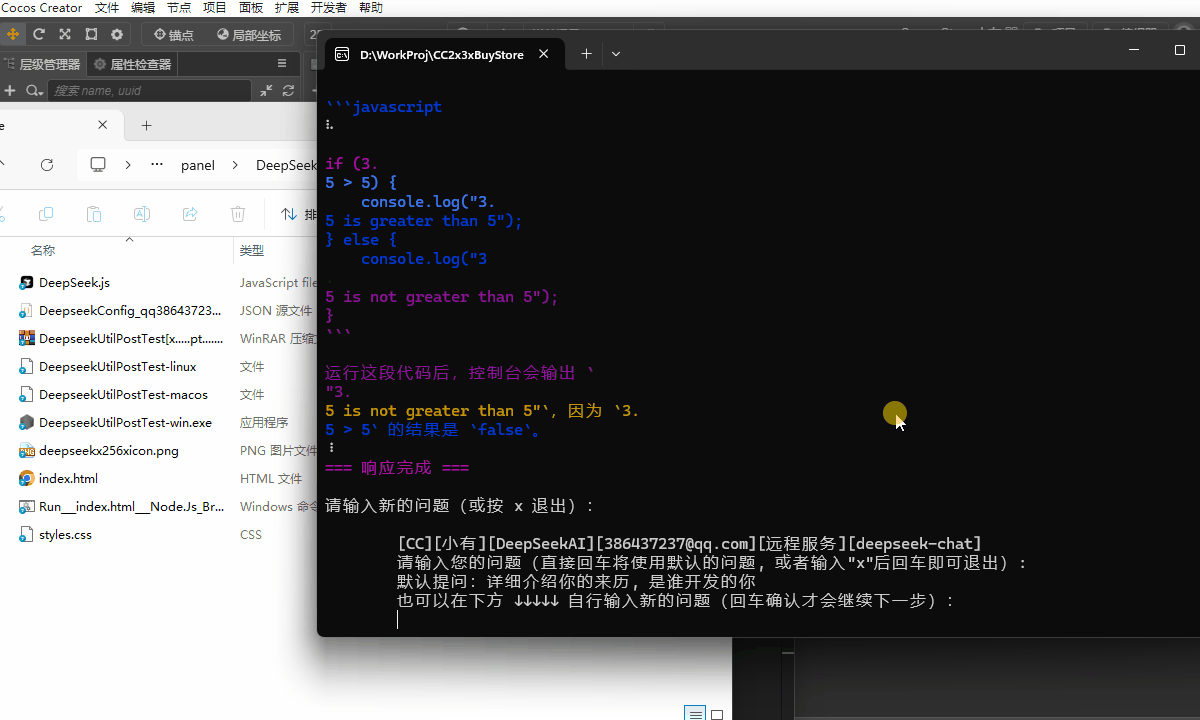Click the terminal tab D:\WorkProj\CC2x3xBuyStore
1200x720 pixels.
tap(441, 54)
